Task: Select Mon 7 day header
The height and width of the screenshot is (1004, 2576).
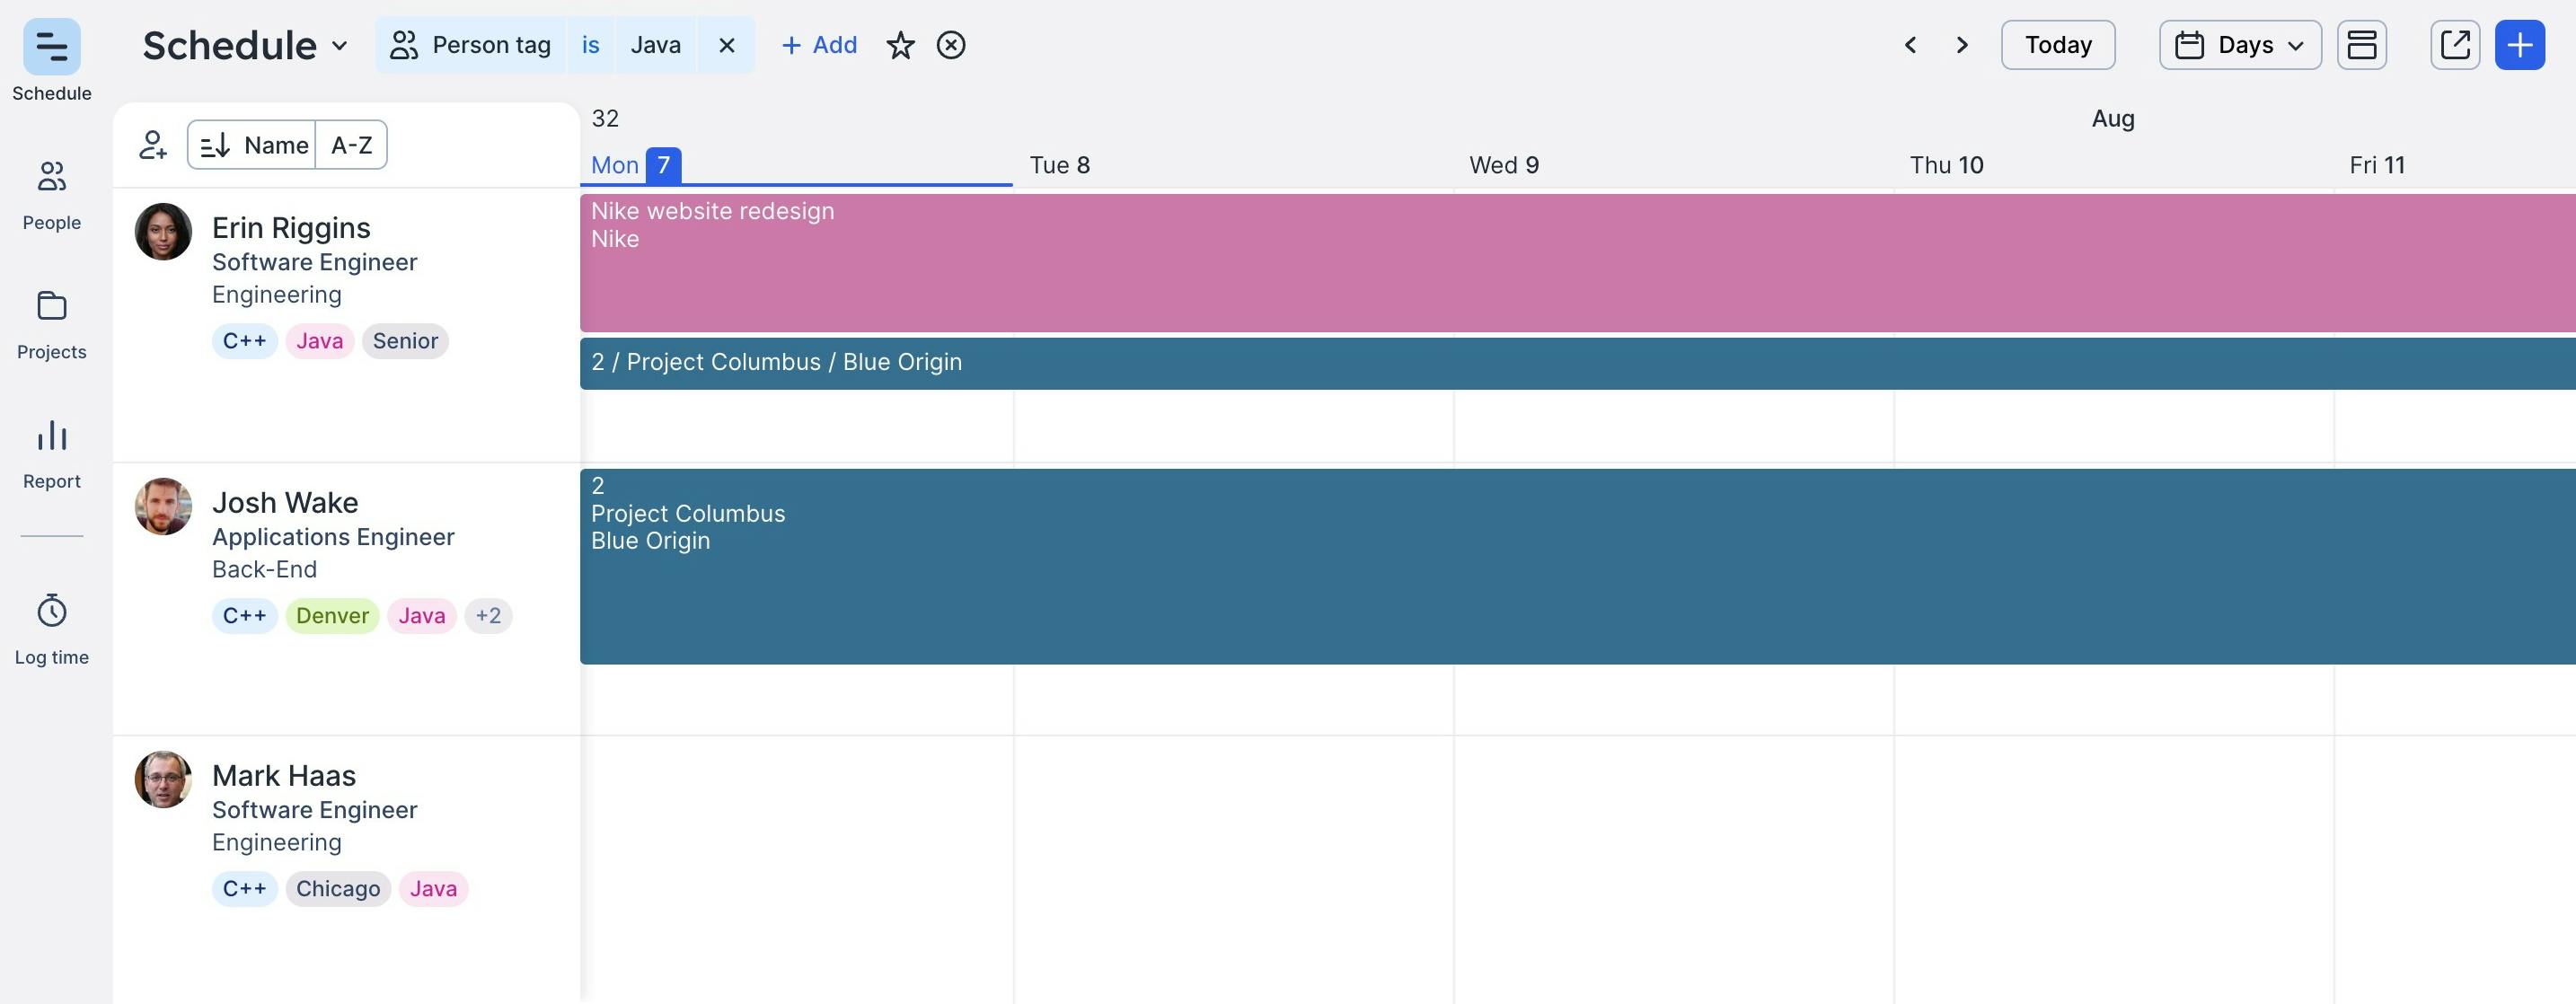Action: pos(636,165)
